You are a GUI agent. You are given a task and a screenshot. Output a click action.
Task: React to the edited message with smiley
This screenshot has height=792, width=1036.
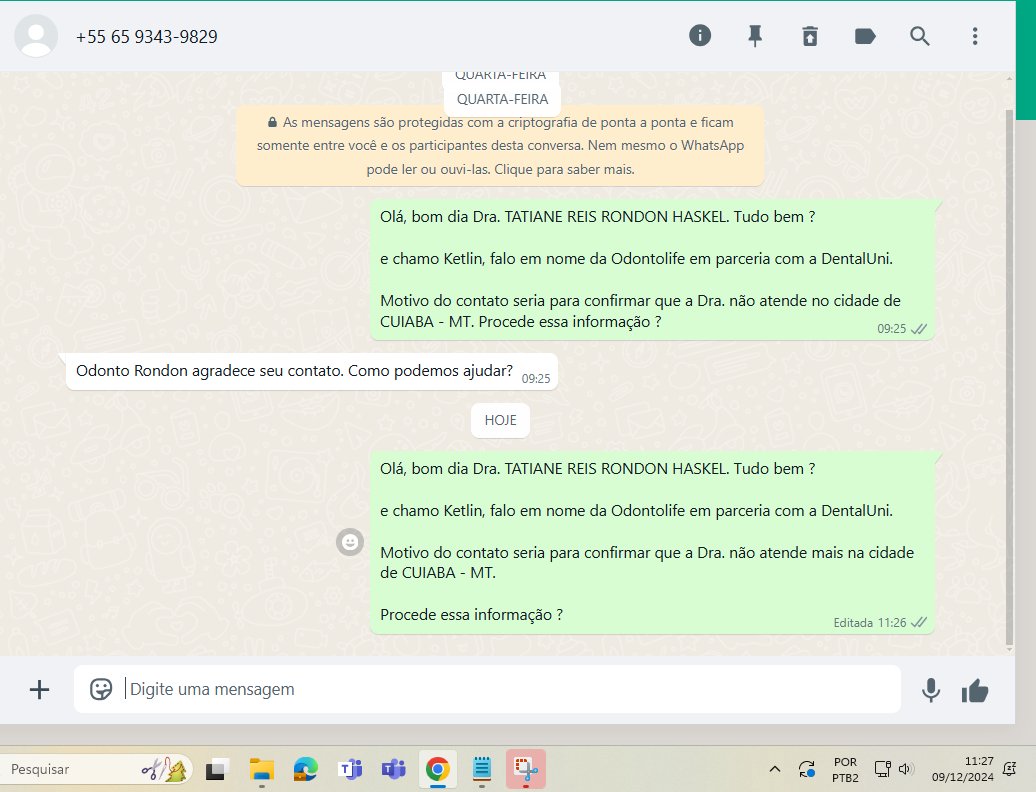click(350, 542)
